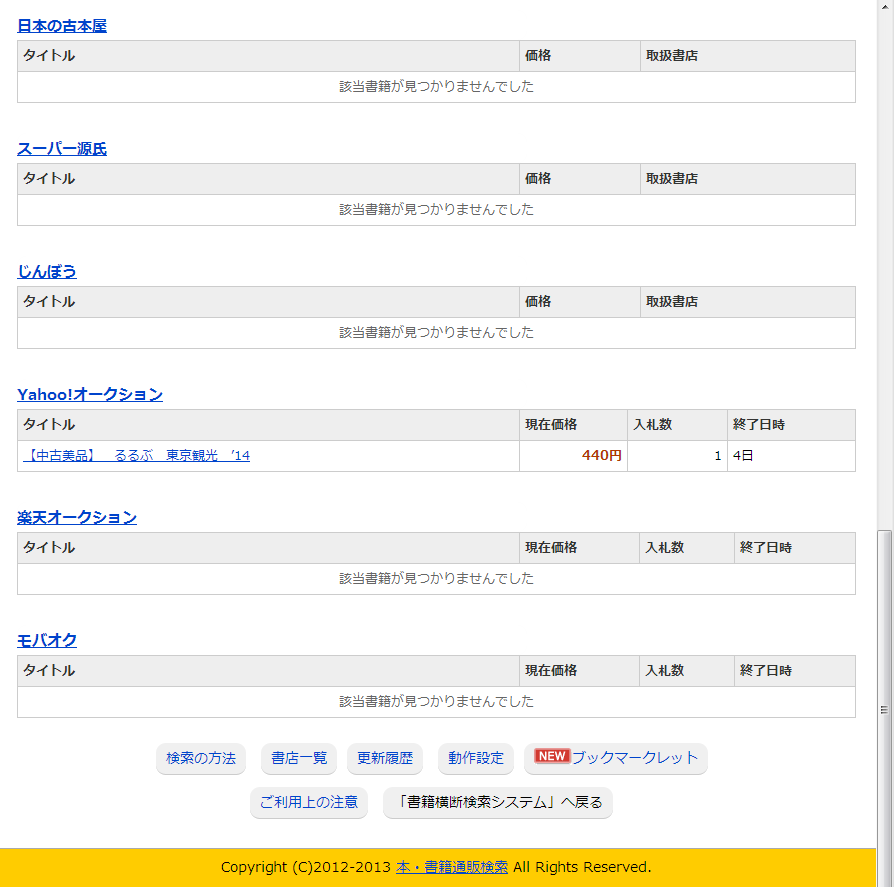Click the じんぼう 取扱書店 column header

pyautogui.click(x=747, y=302)
